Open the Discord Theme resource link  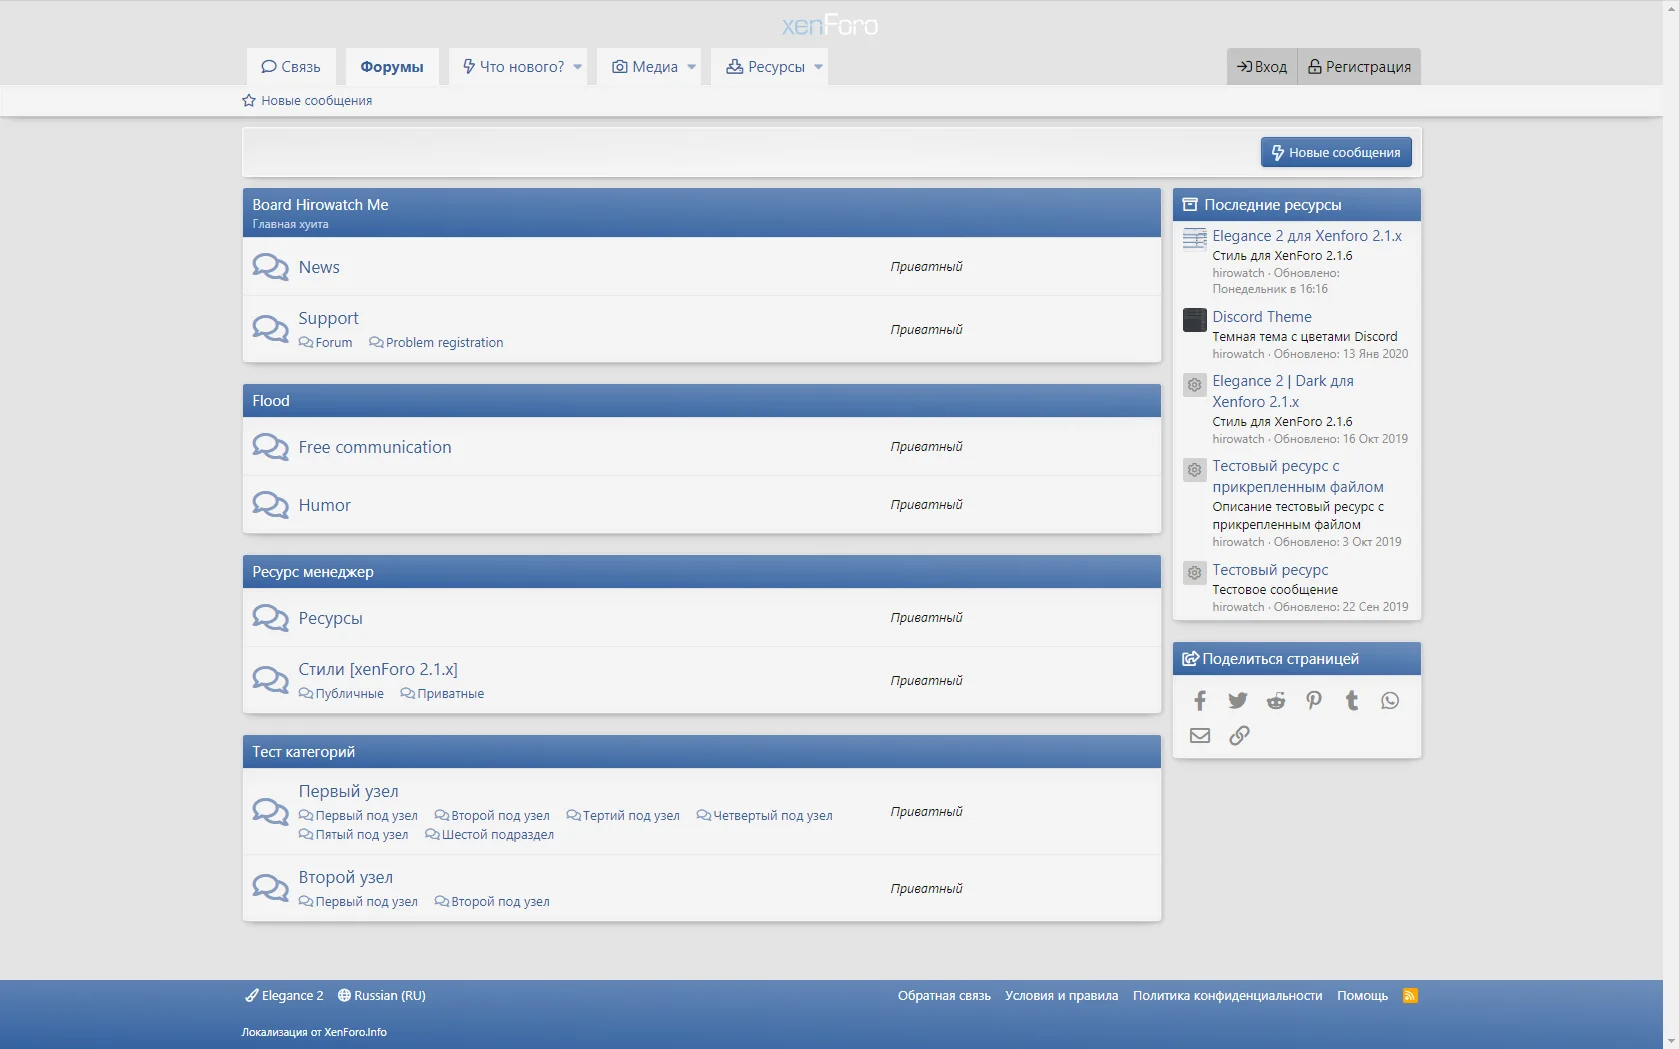point(1262,317)
